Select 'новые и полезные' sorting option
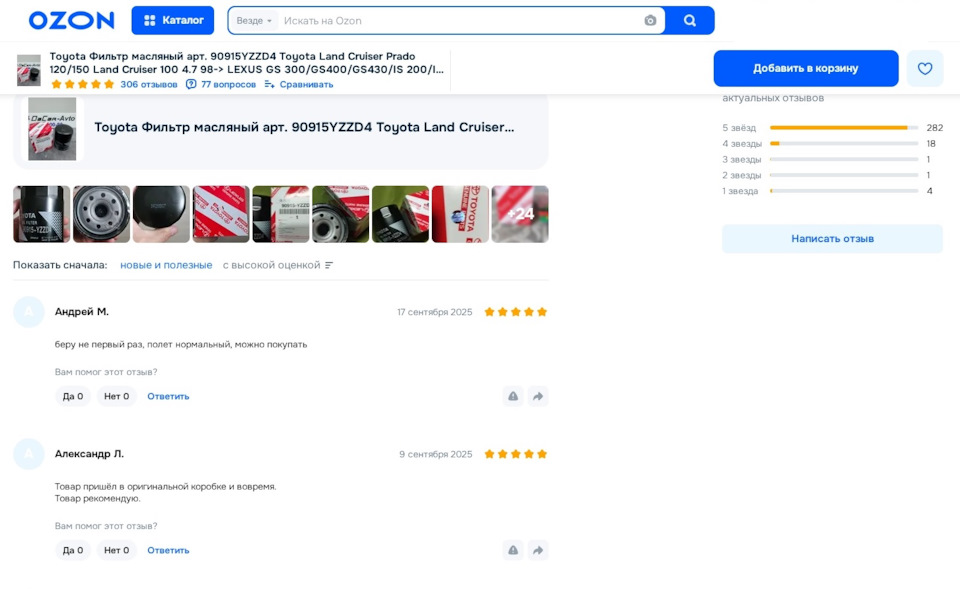 coord(166,265)
